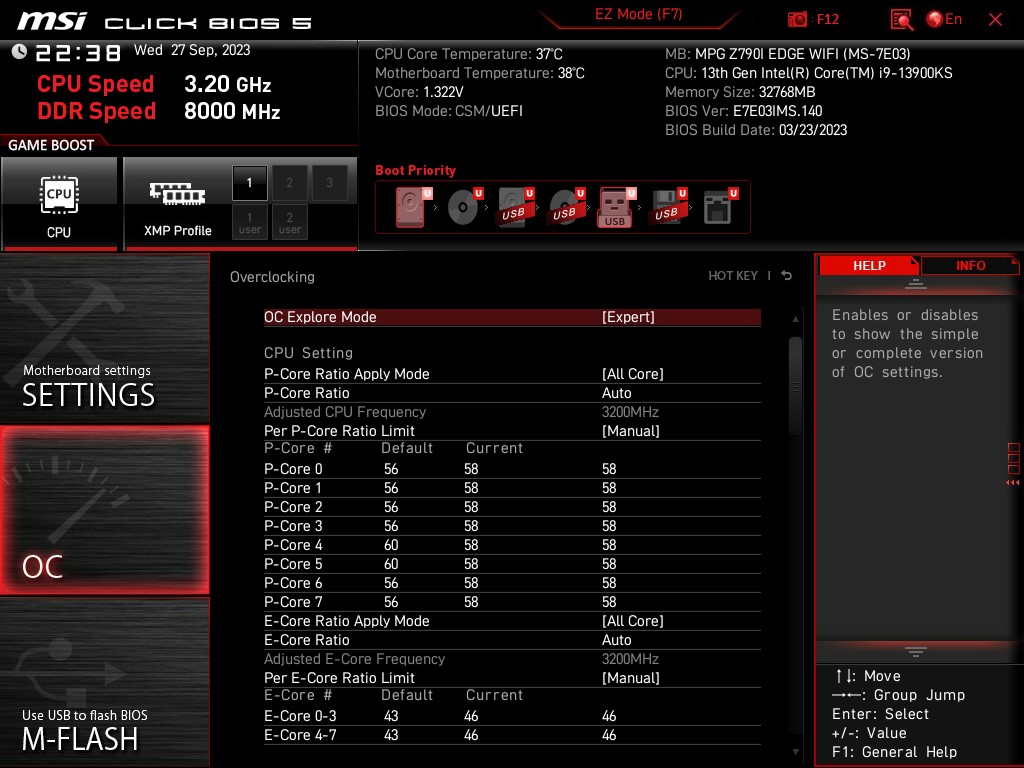The height and width of the screenshot is (768, 1024).
Task: Click the MSI logo
Action: point(52,21)
